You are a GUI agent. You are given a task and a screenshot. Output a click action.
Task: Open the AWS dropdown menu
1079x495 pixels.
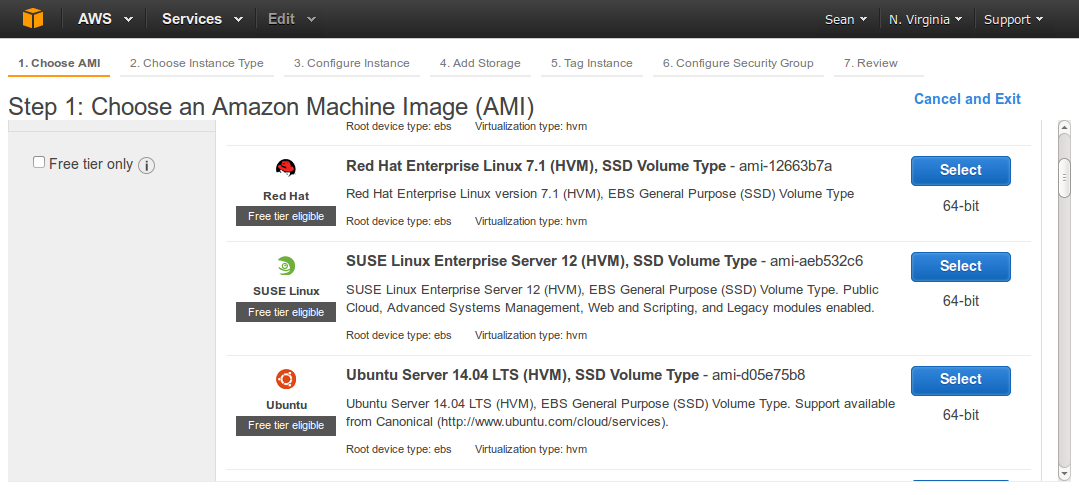click(x=105, y=19)
